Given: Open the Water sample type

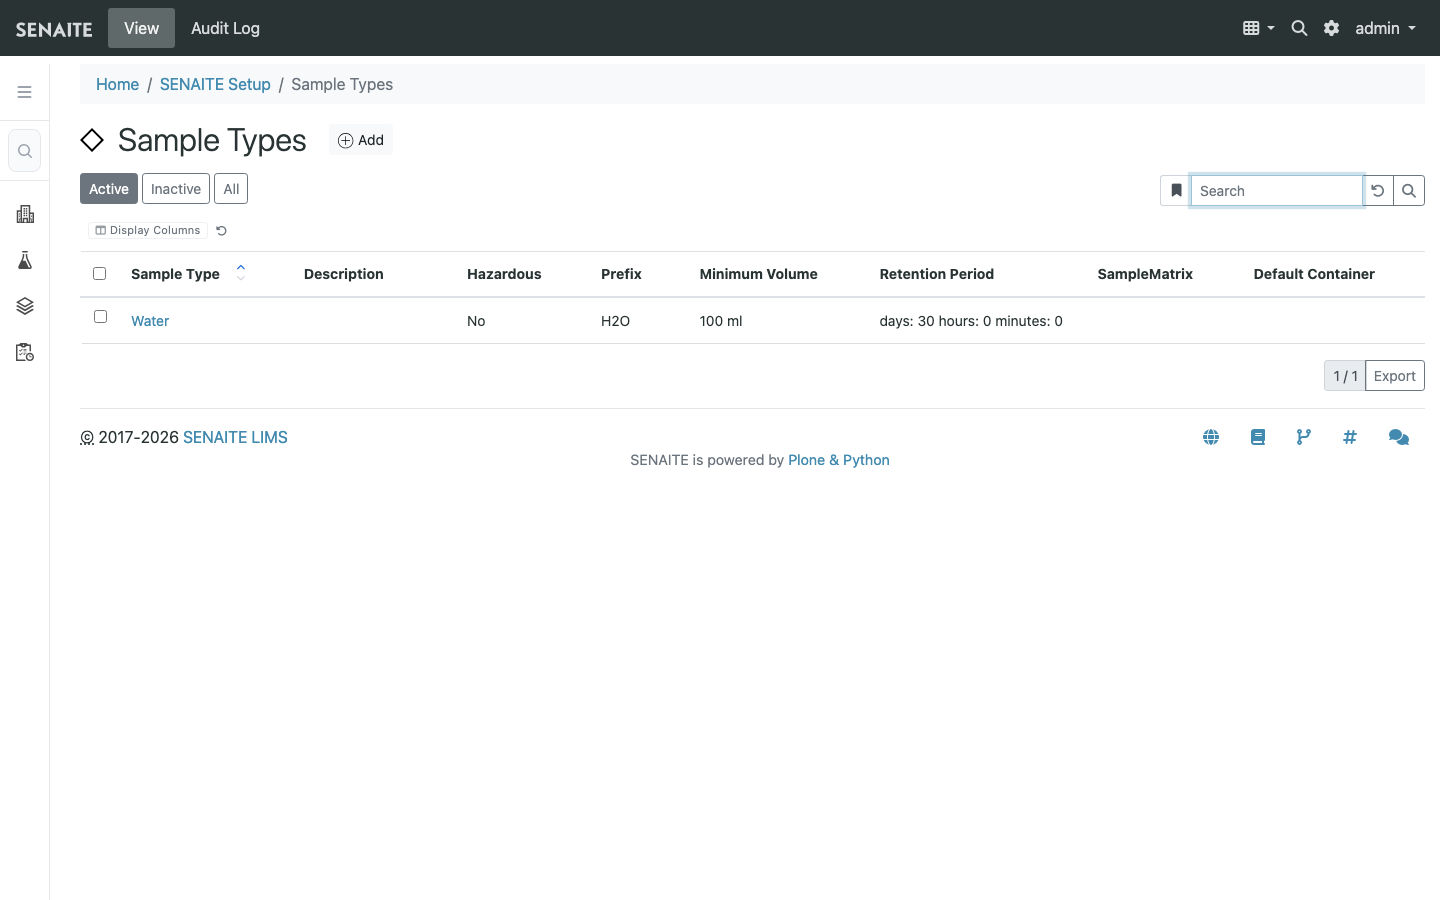Looking at the screenshot, I should 150,321.
